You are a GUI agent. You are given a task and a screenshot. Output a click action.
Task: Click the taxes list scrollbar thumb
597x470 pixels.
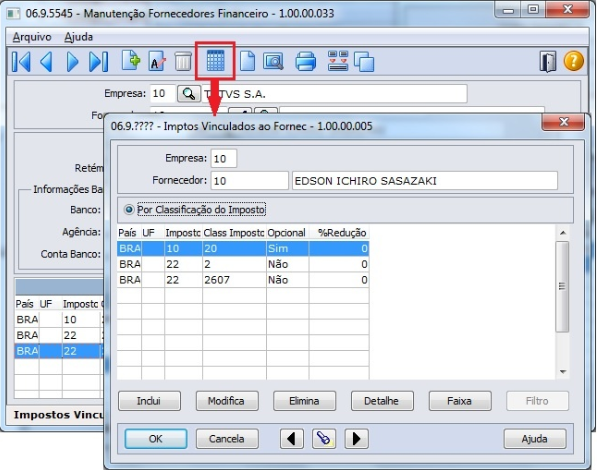[562, 286]
